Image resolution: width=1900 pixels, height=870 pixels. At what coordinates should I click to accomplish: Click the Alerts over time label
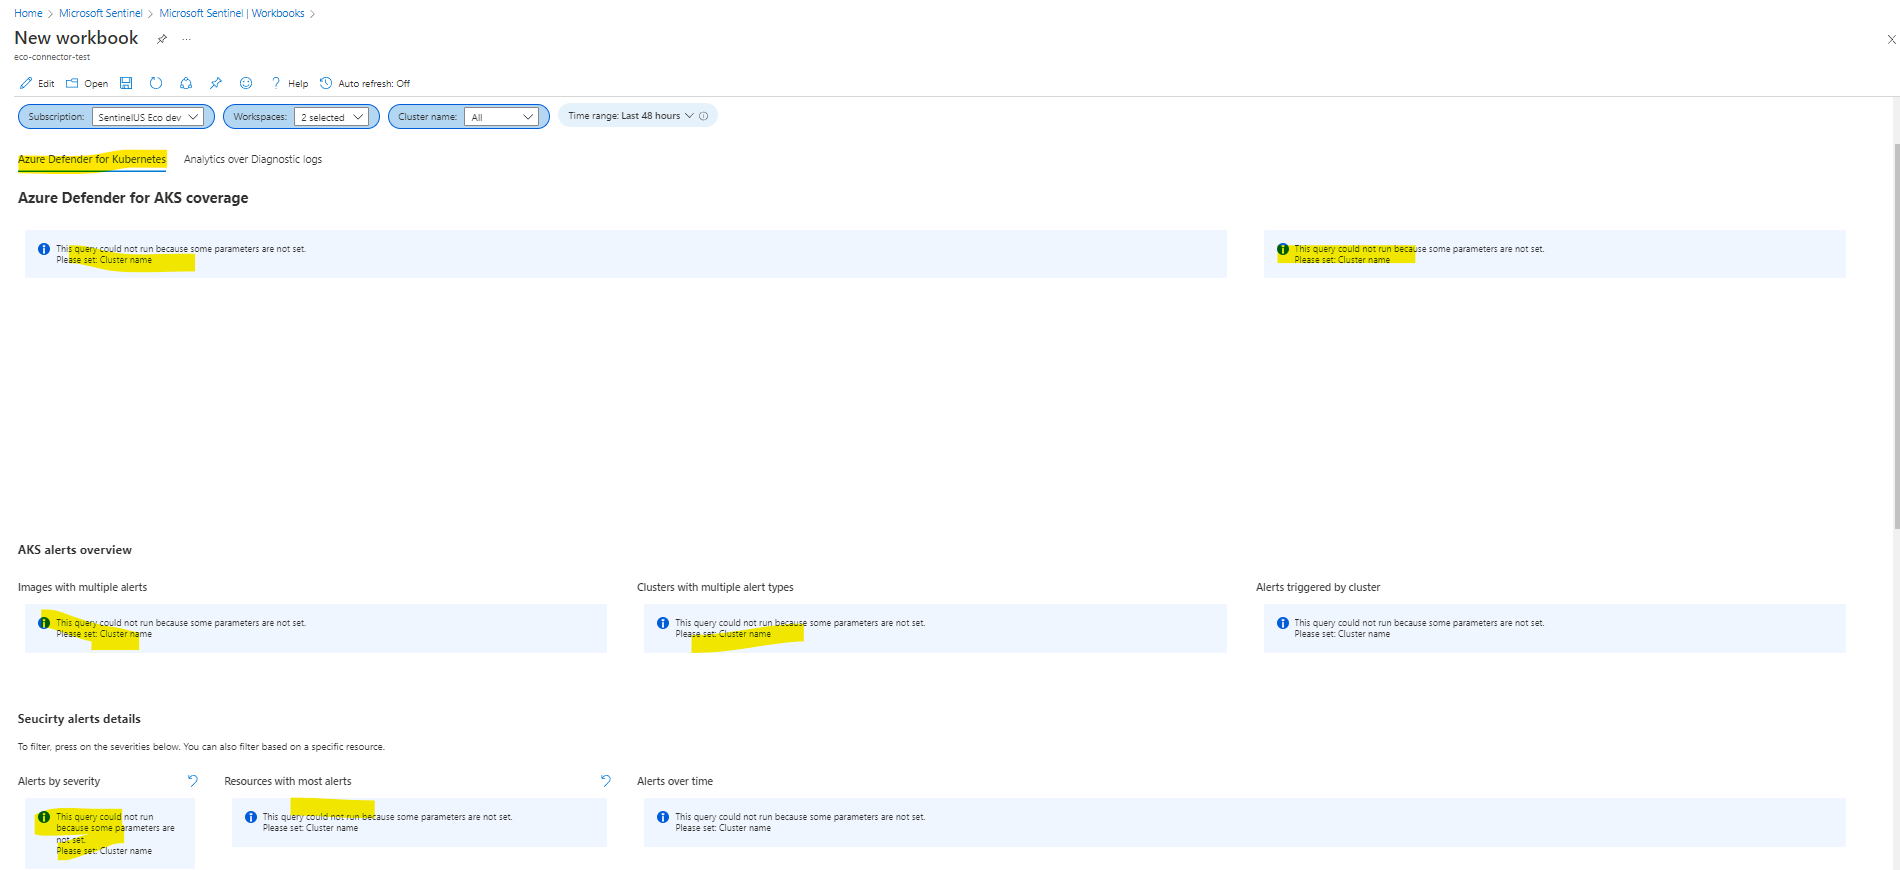(675, 781)
